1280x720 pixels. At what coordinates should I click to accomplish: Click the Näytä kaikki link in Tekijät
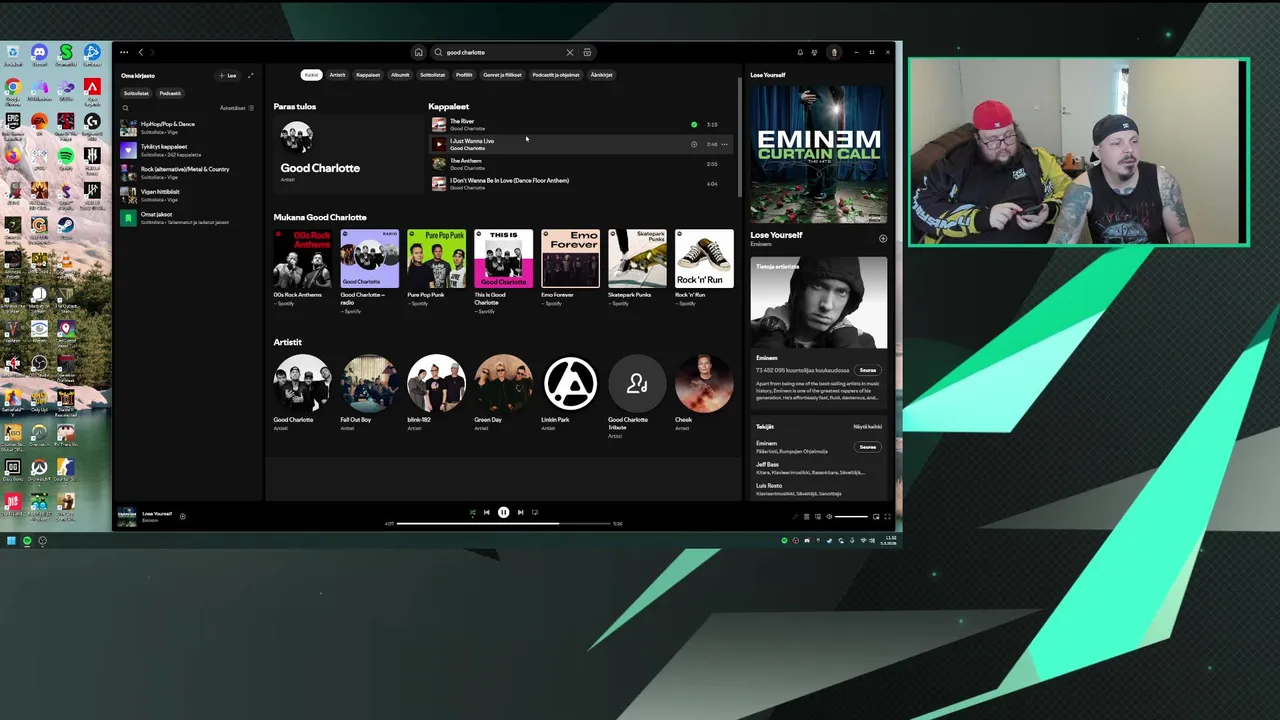click(x=867, y=427)
